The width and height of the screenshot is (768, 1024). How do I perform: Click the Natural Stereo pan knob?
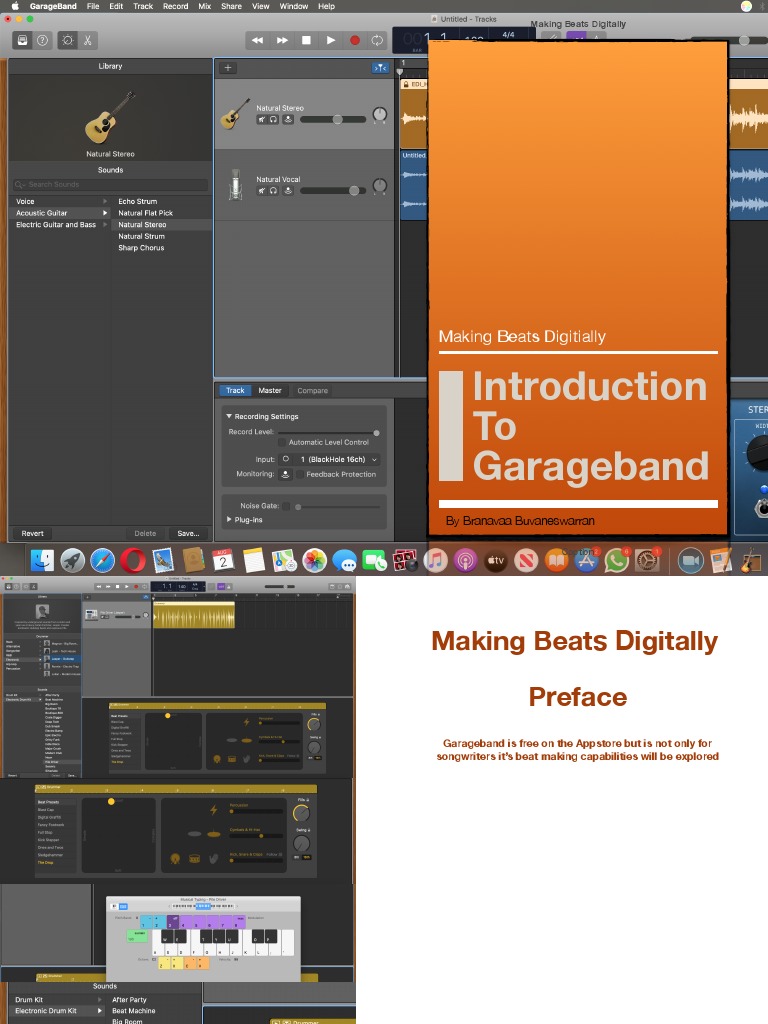tap(379, 115)
